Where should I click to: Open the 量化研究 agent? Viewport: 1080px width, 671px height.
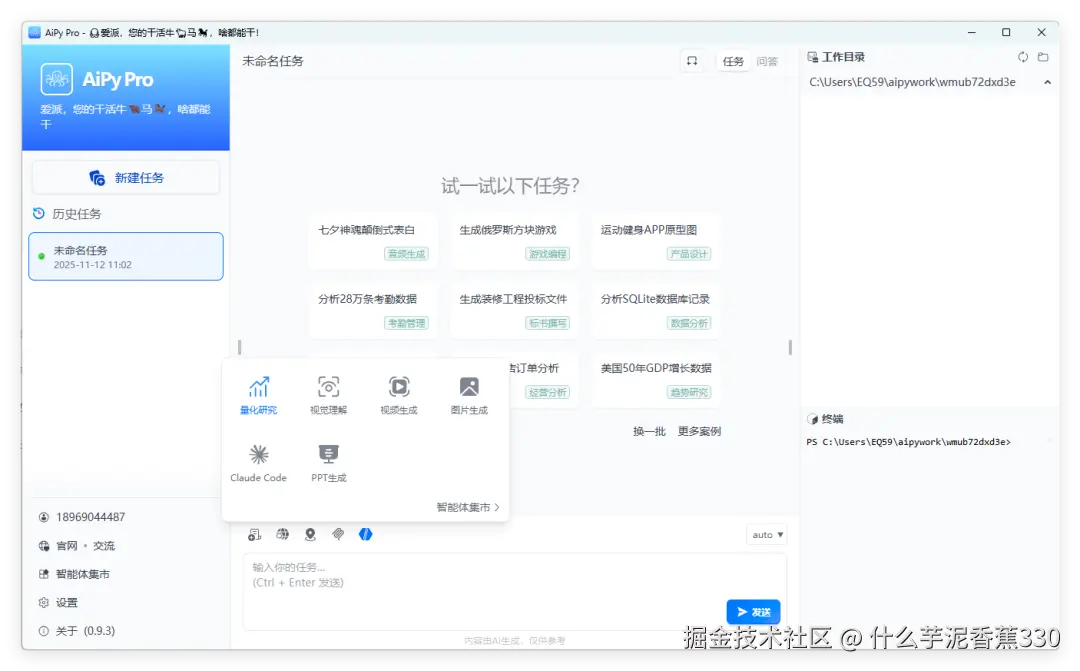tap(258, 395)
